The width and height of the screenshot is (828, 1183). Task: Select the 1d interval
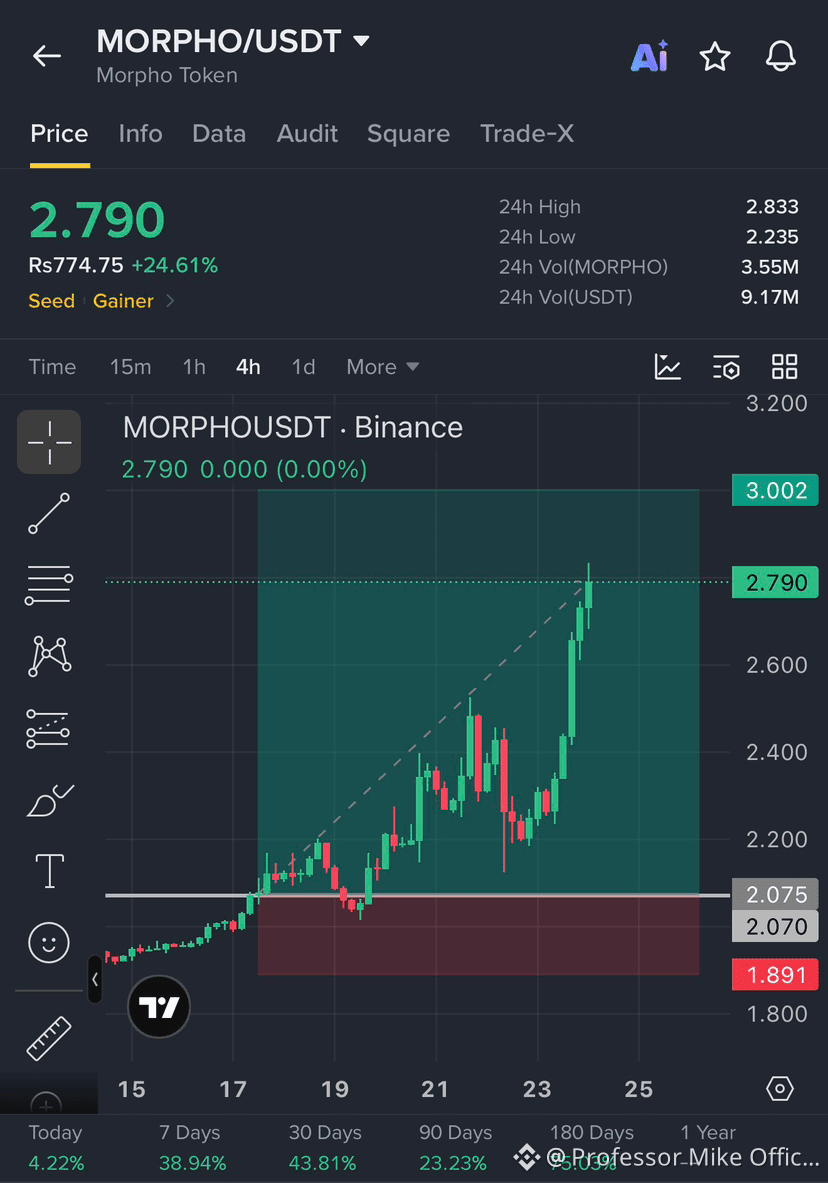pos(303,367)
